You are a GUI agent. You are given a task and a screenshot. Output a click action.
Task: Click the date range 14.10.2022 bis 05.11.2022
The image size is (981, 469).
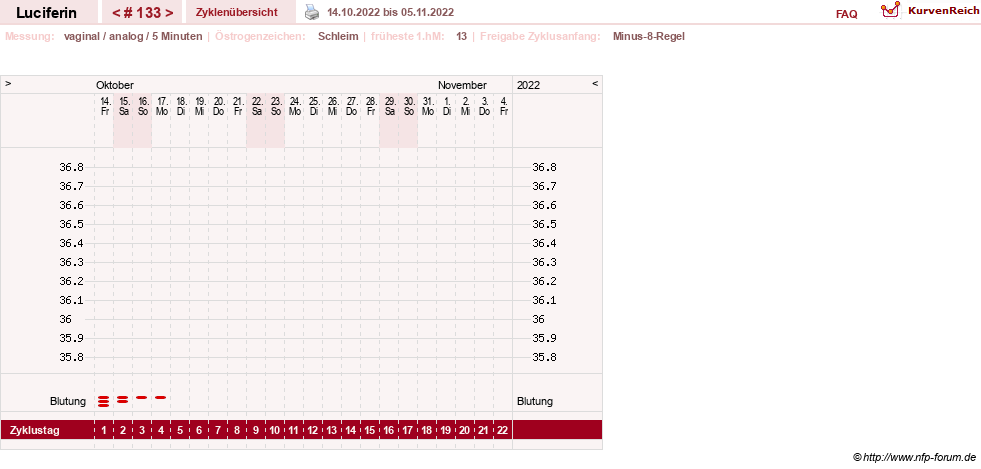(x=390, y=13)
